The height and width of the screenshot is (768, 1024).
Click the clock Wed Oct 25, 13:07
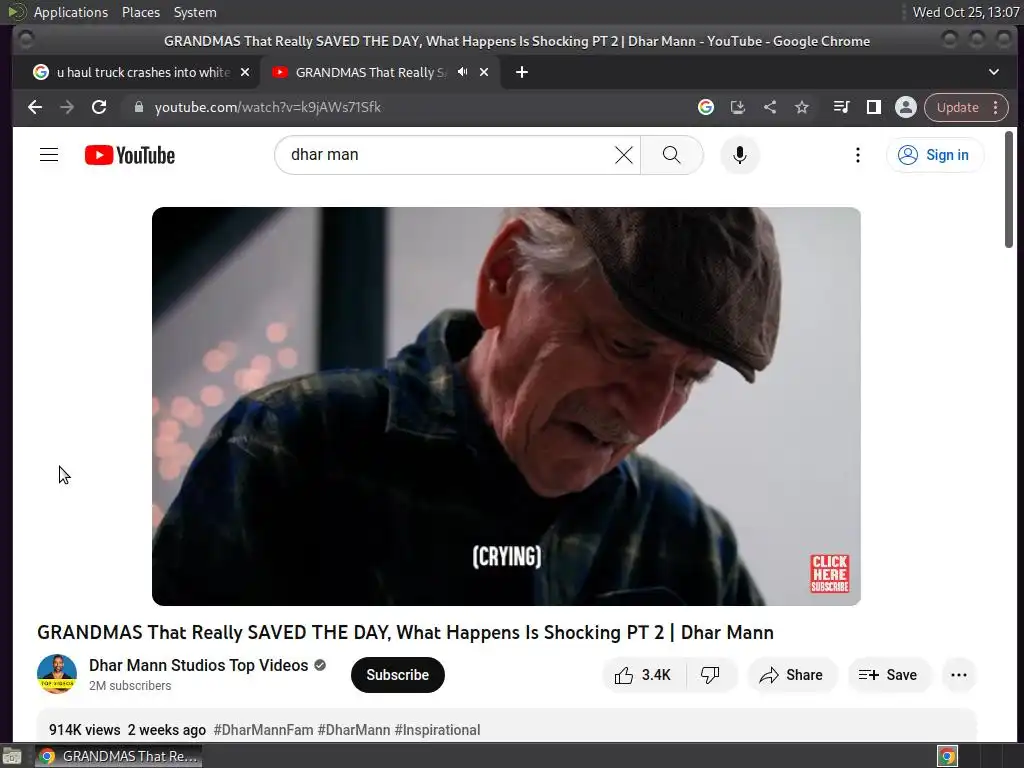tap(966, 12)
